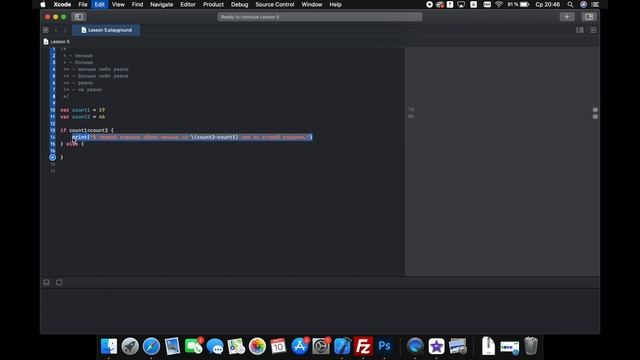Open the Window menu
The image size is (640, 360).
coord(312,4)
